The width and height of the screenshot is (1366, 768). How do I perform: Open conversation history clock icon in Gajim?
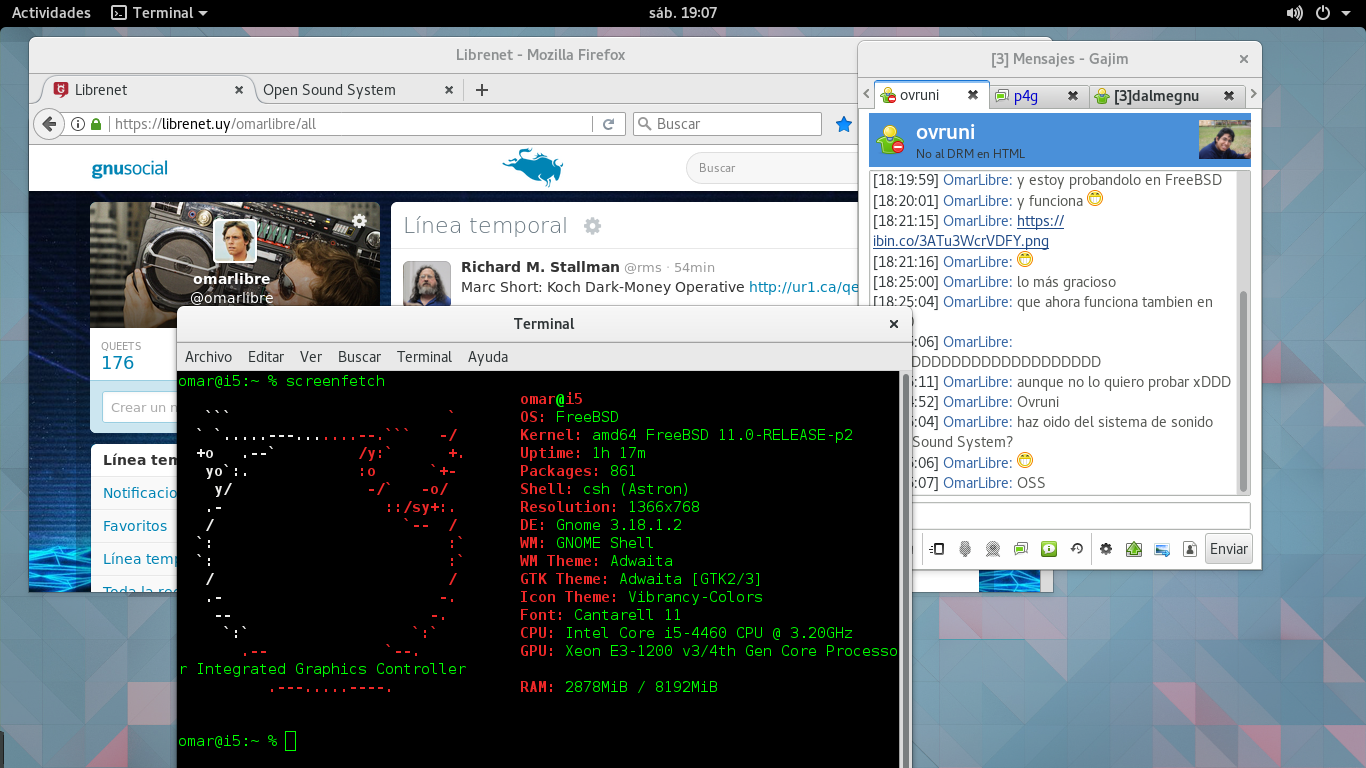[1077, 549]
